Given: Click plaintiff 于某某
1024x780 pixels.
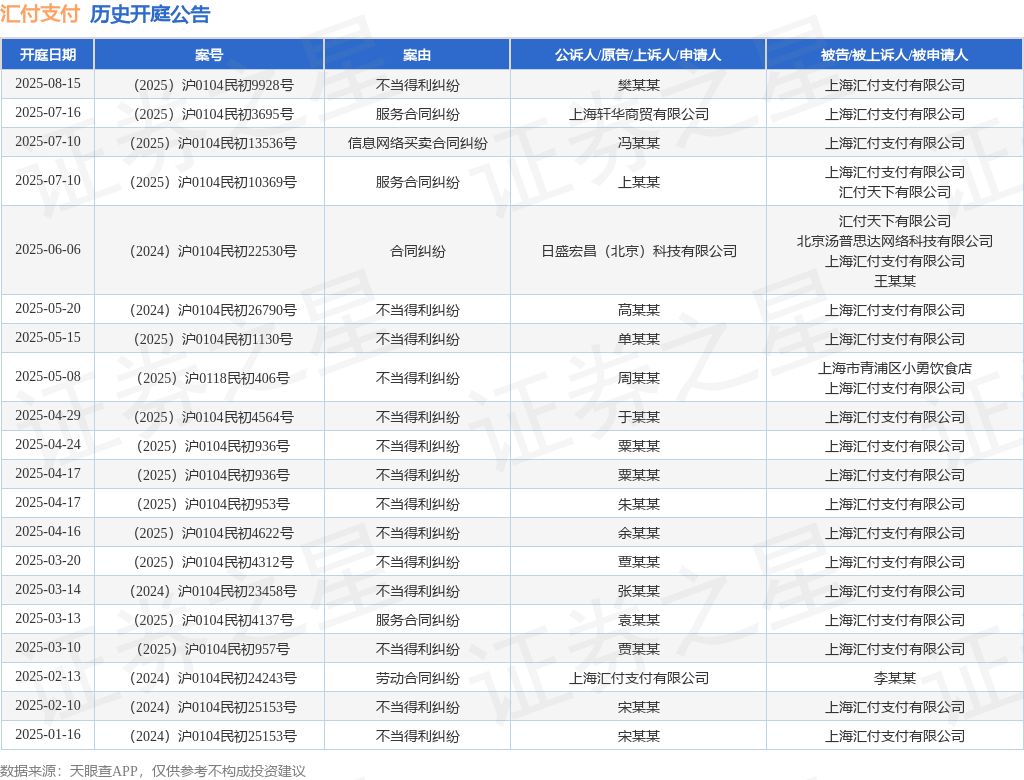Looking at the screenshot, I should tap(639, 417).
